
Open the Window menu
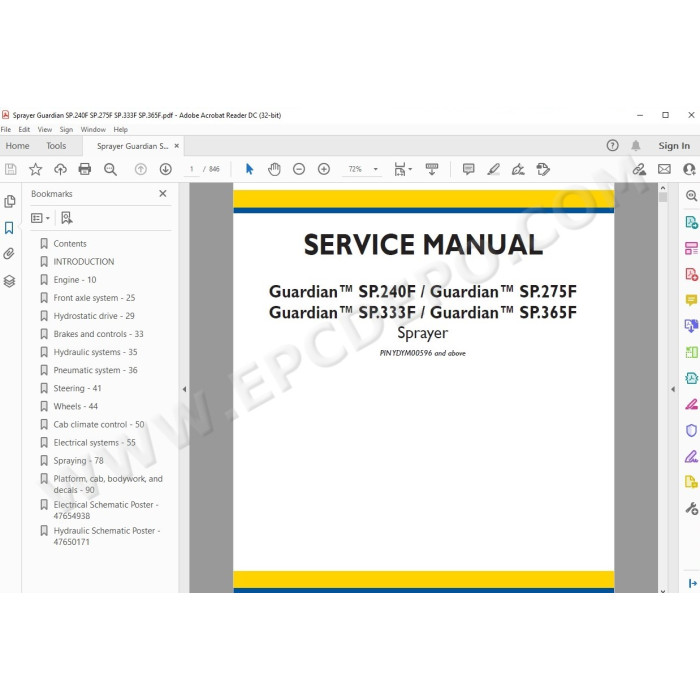93,129
